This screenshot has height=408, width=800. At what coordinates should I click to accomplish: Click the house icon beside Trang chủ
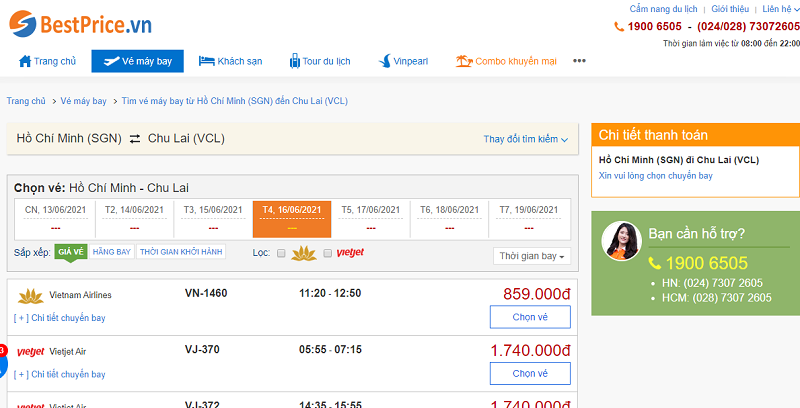pyautogui.click(x=25, y=61)
